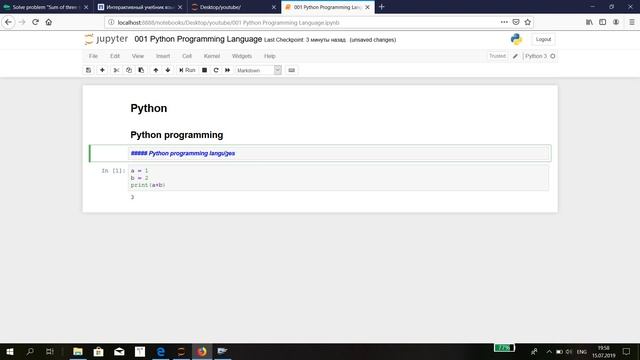This screenshot has height=360, width=640.
Task: Click the Jupyter logo
Action: coord(107,39)
